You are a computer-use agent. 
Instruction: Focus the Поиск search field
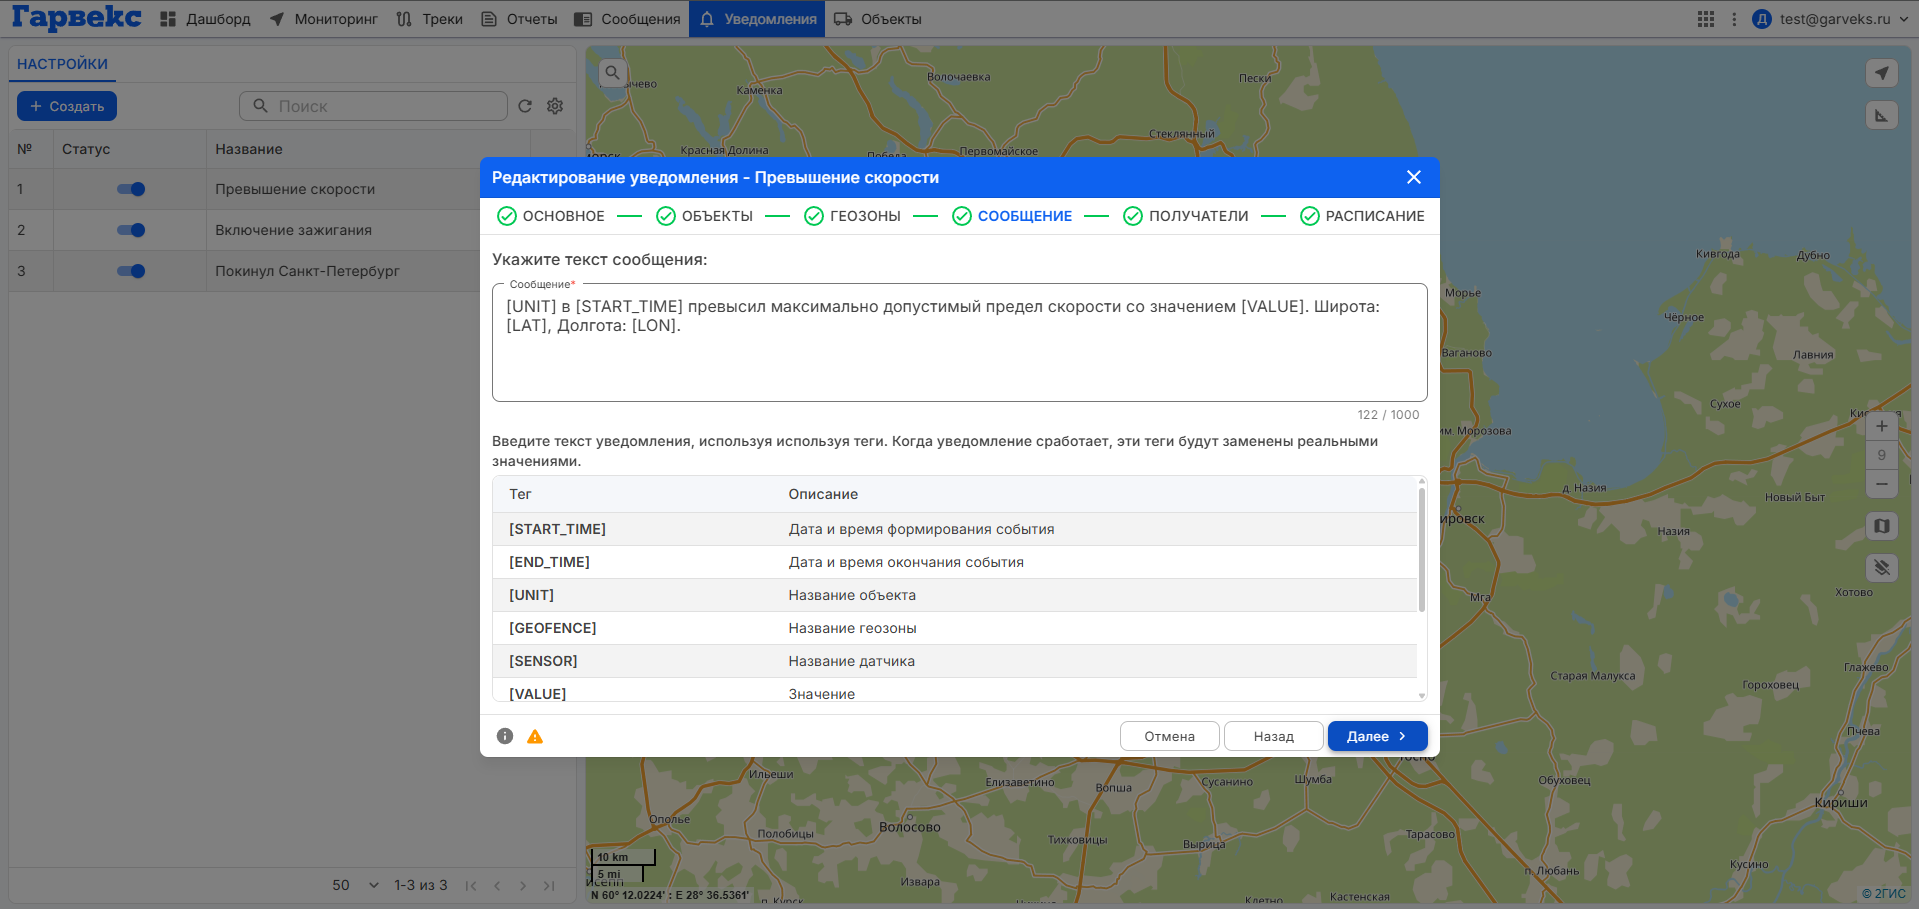pyautogui.click(x=374, y=106)
